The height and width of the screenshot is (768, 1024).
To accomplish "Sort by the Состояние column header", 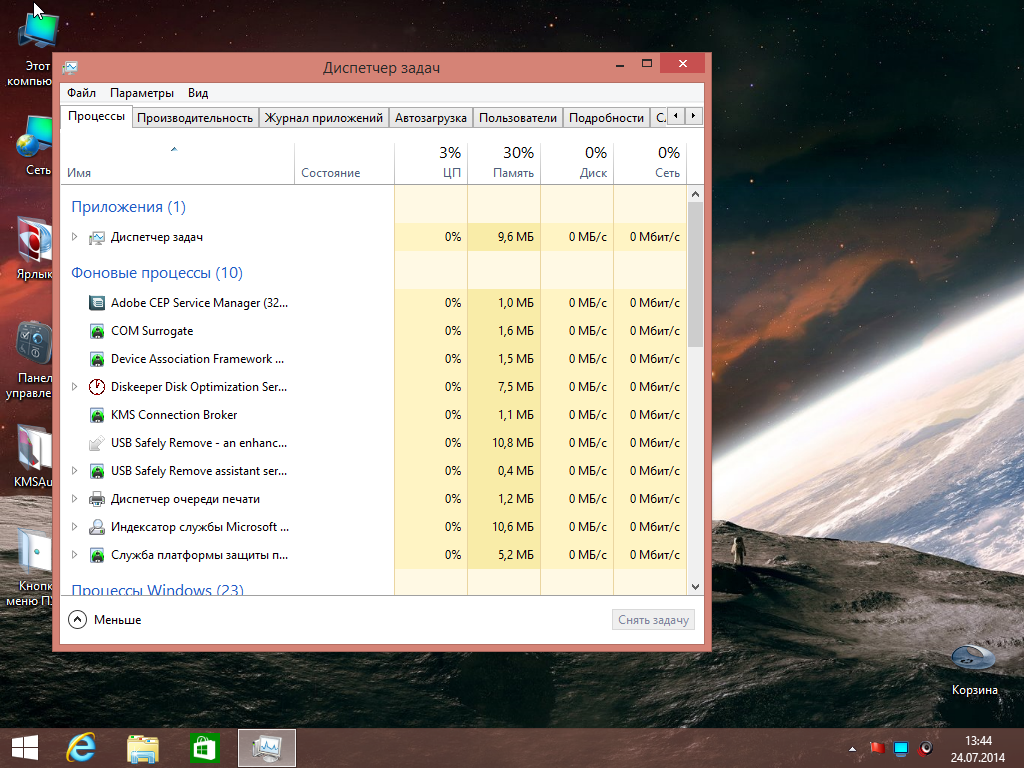I will pos(344,163).
